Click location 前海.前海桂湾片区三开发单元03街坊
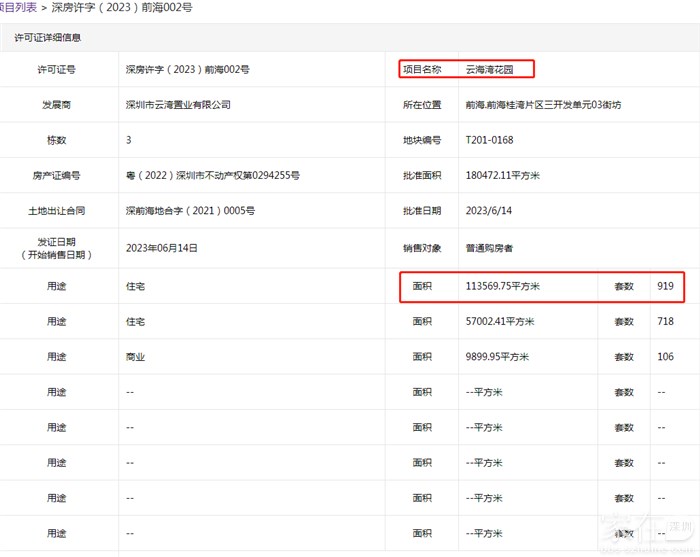 (543, 105)
